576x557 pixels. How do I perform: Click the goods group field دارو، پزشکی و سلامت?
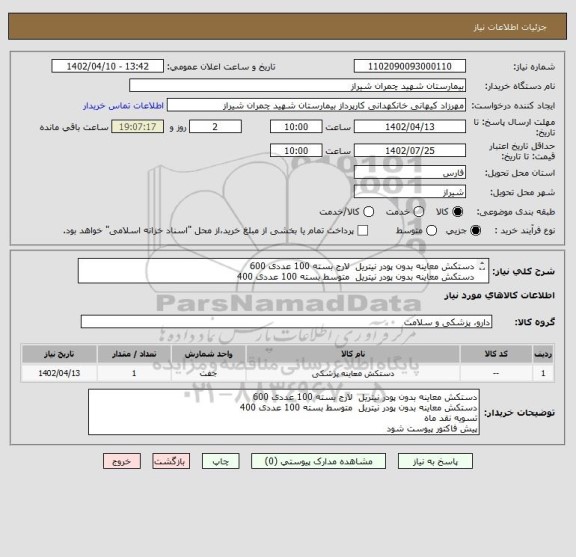(286, 322)
